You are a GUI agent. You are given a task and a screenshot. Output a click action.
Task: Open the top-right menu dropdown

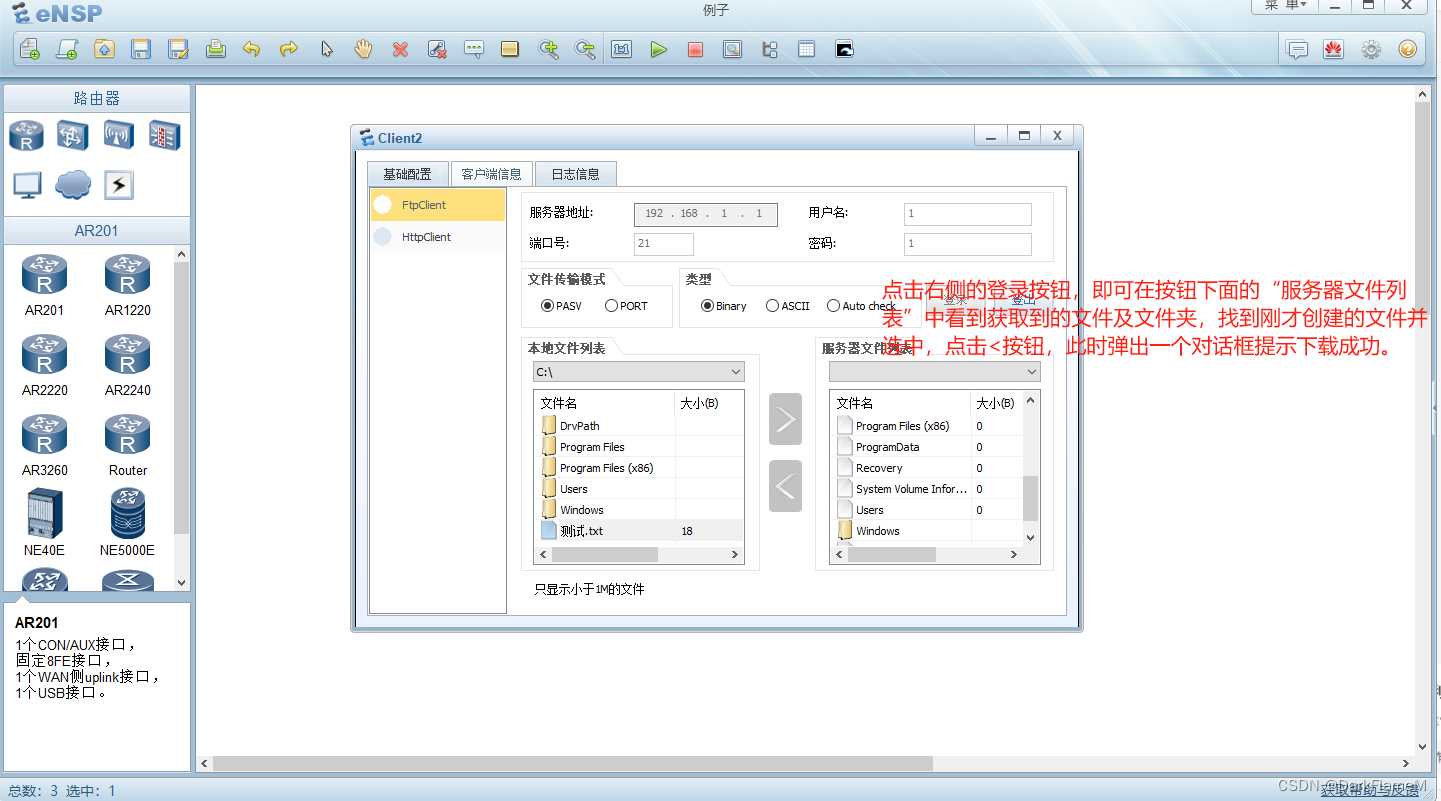click(x=1285, y=6)
